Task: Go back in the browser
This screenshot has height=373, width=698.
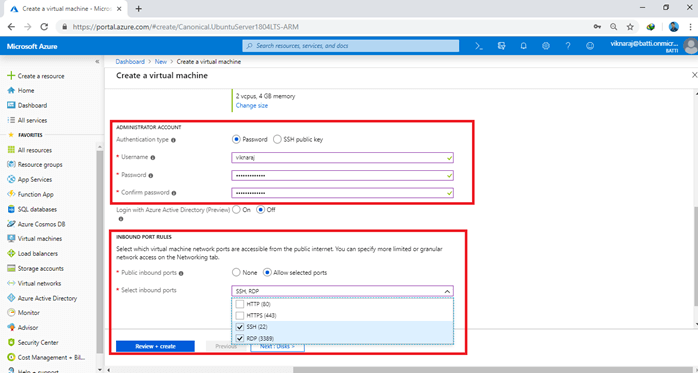Action: coord(11,27)
